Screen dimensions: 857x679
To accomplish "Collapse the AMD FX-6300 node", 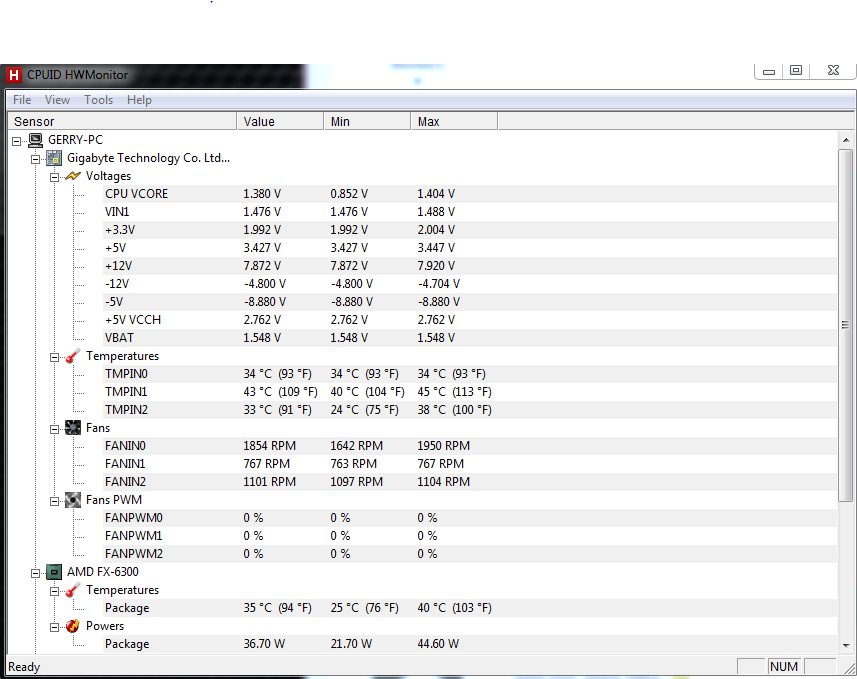I will [x=36, y=573].
